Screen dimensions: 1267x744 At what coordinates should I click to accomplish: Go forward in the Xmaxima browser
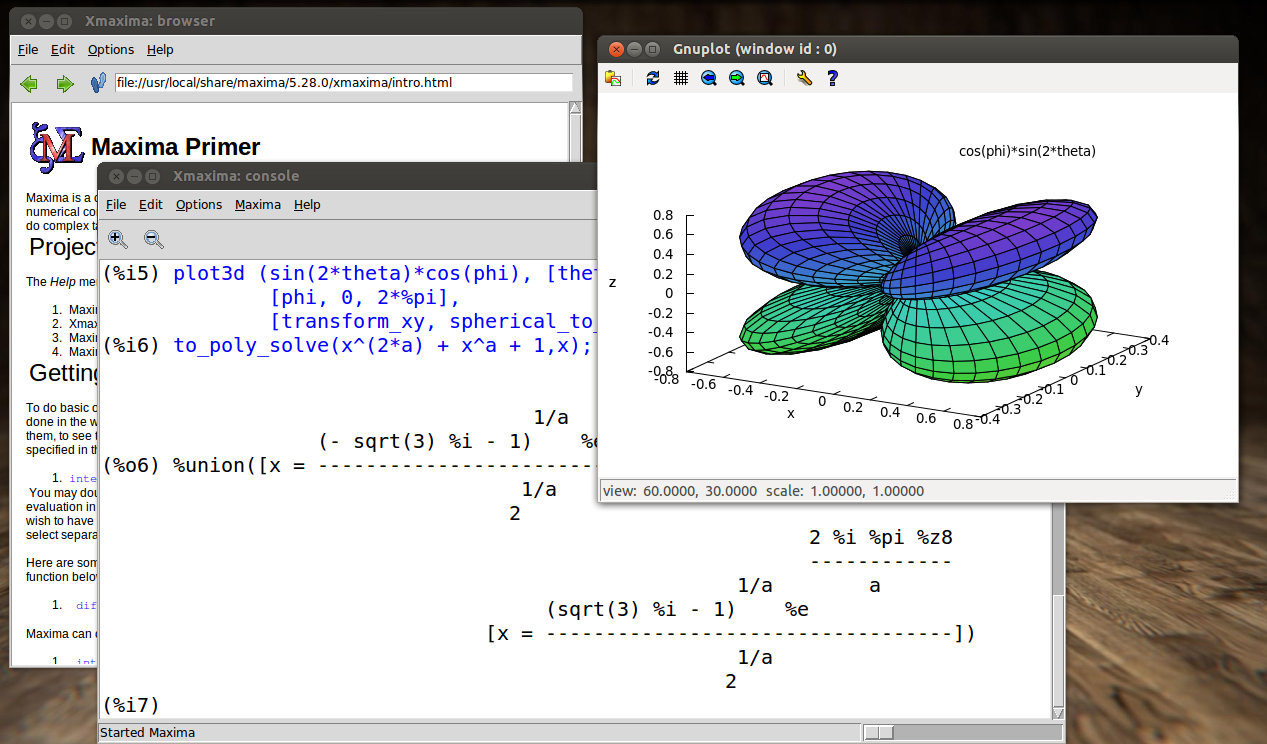65,84
